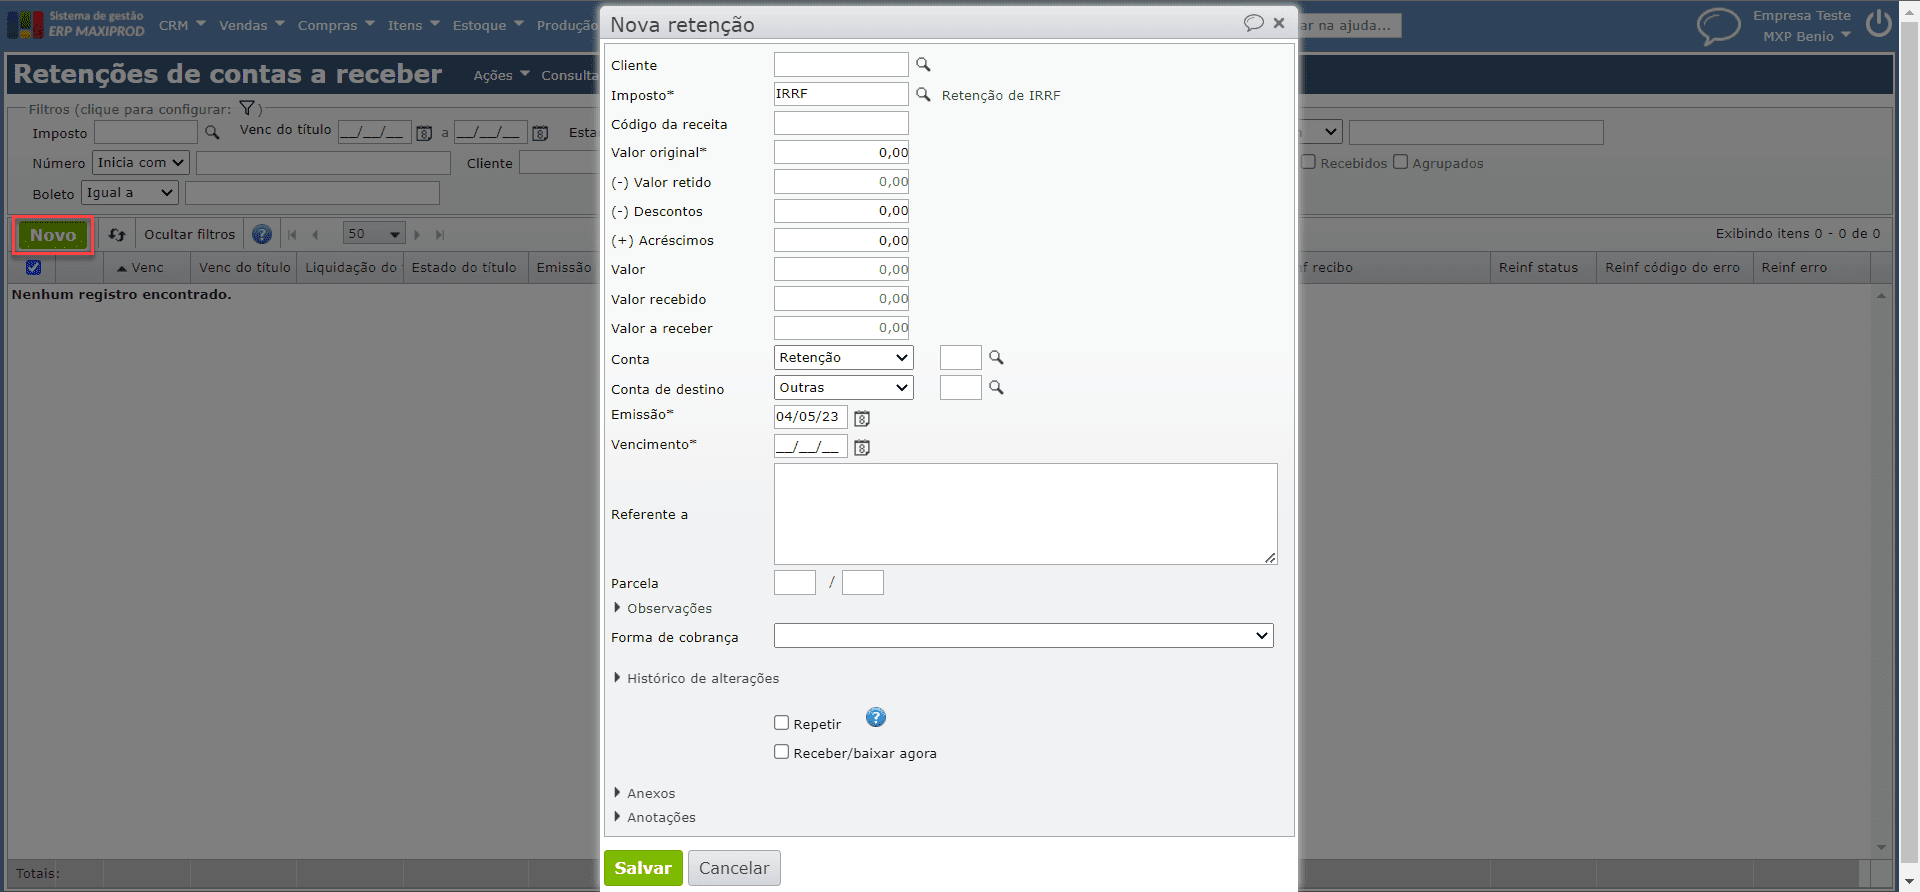
Task: Open the Conta de destino search magnifier
Action: pyautogui.click(x=996, y=388)
